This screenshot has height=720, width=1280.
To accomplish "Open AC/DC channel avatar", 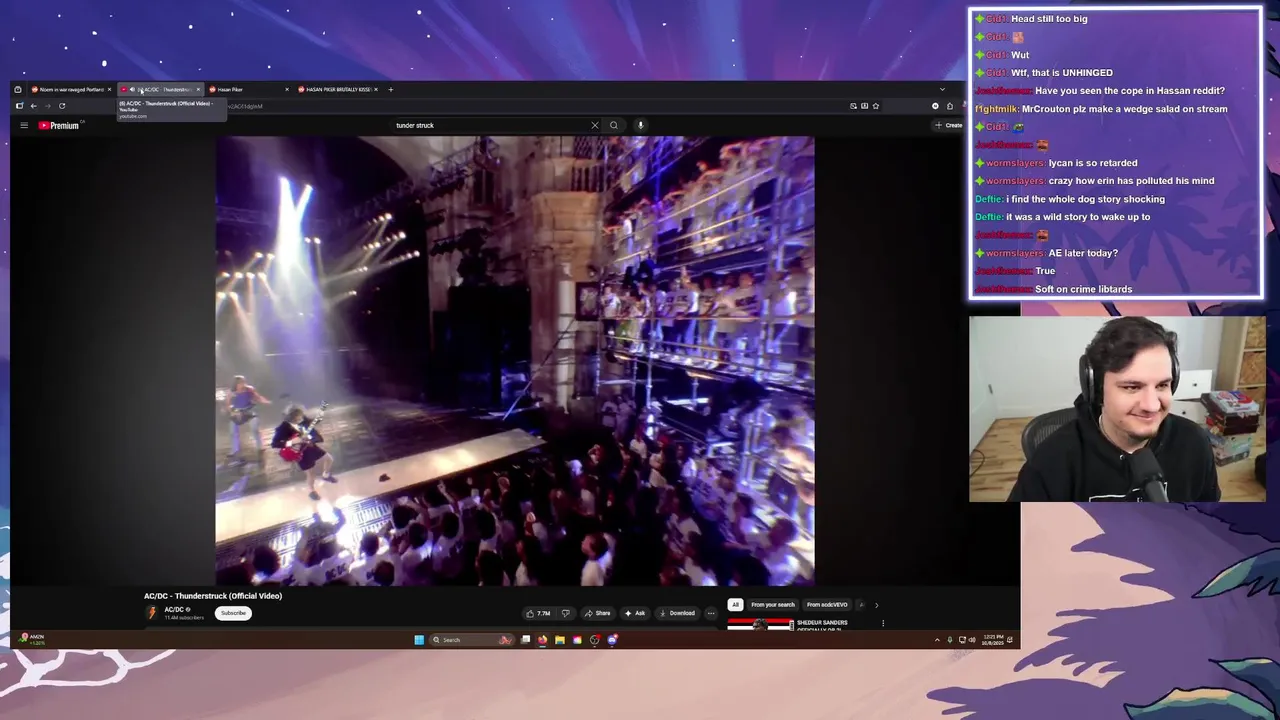I will 152,613.
